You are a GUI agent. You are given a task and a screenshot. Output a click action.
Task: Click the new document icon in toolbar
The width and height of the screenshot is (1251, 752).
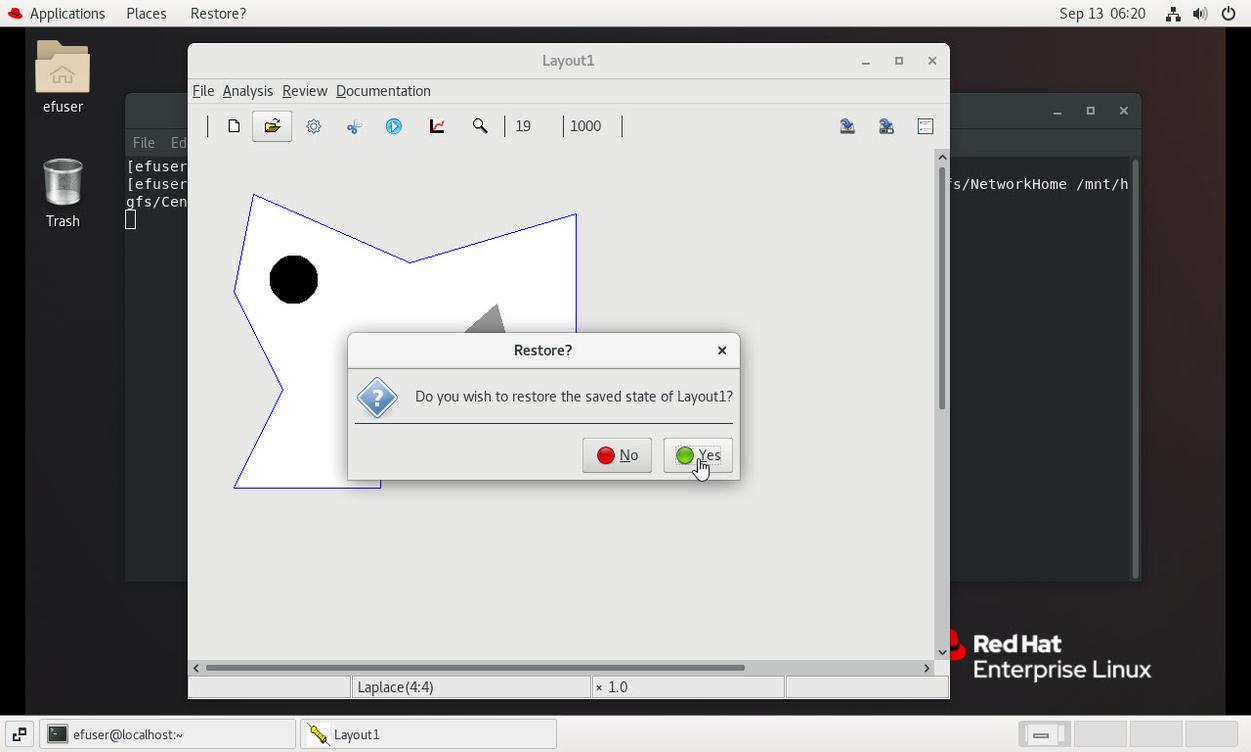click(x=234, y=126)
